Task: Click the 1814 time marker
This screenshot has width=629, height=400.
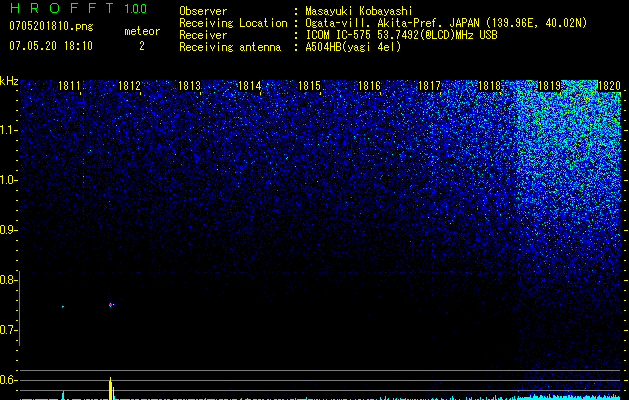Action: click(x=250, y=86)
